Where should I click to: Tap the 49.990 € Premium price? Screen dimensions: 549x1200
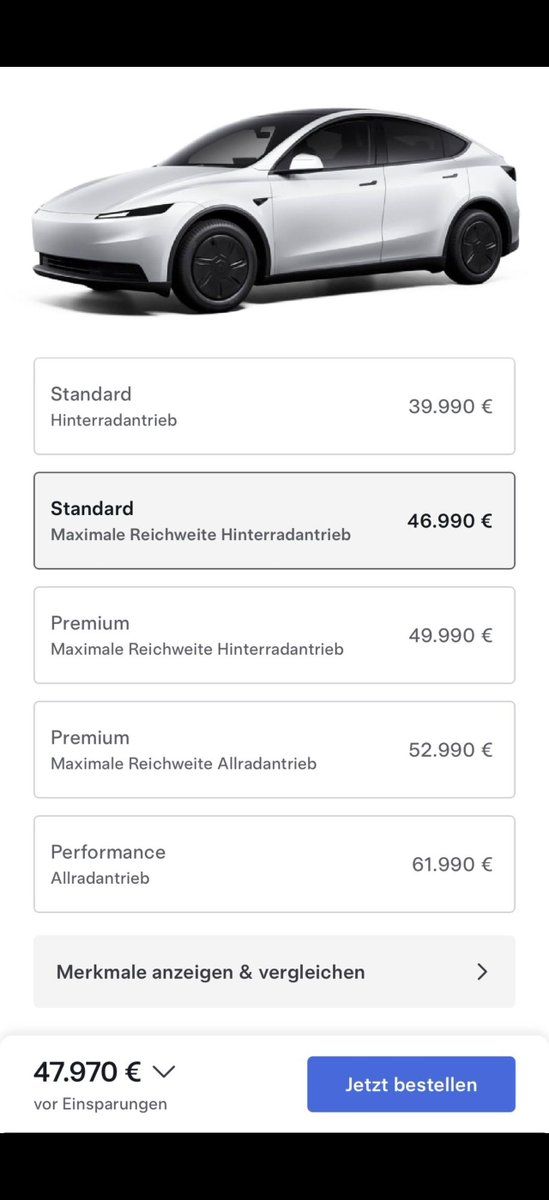[450, 635]
